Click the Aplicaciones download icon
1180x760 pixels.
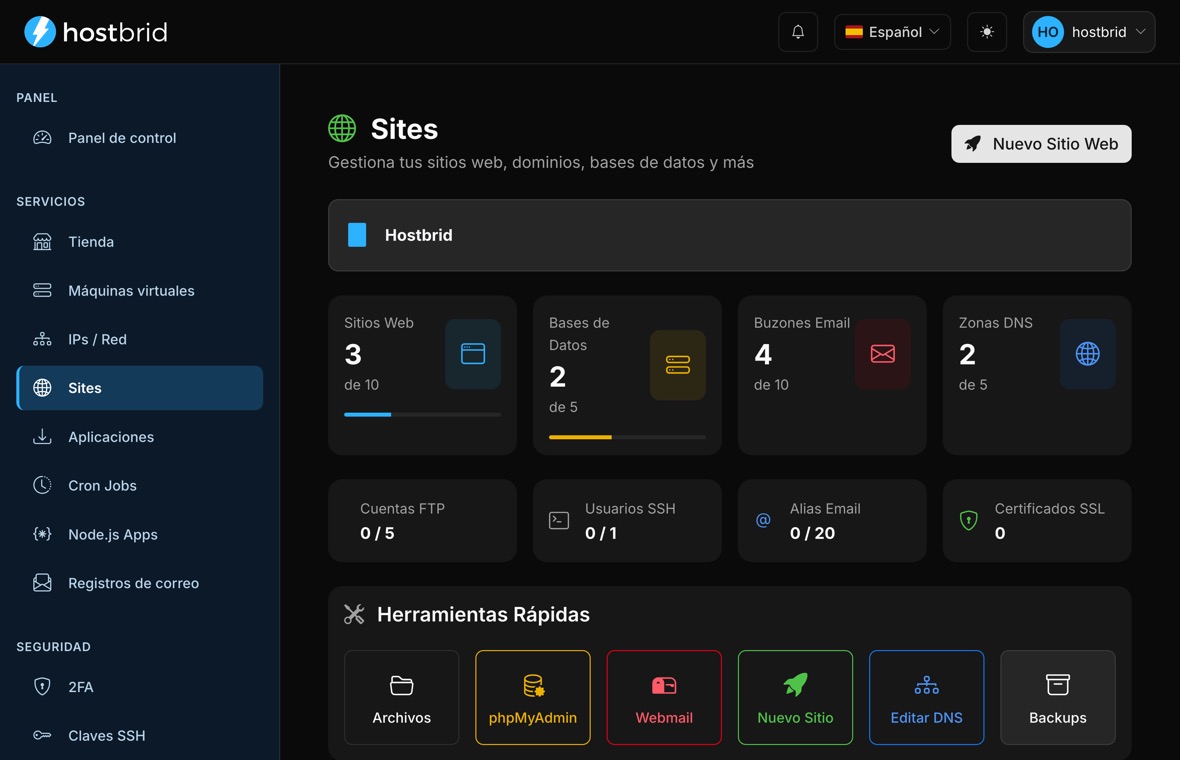pyautogui.click(x=42, y=436)
